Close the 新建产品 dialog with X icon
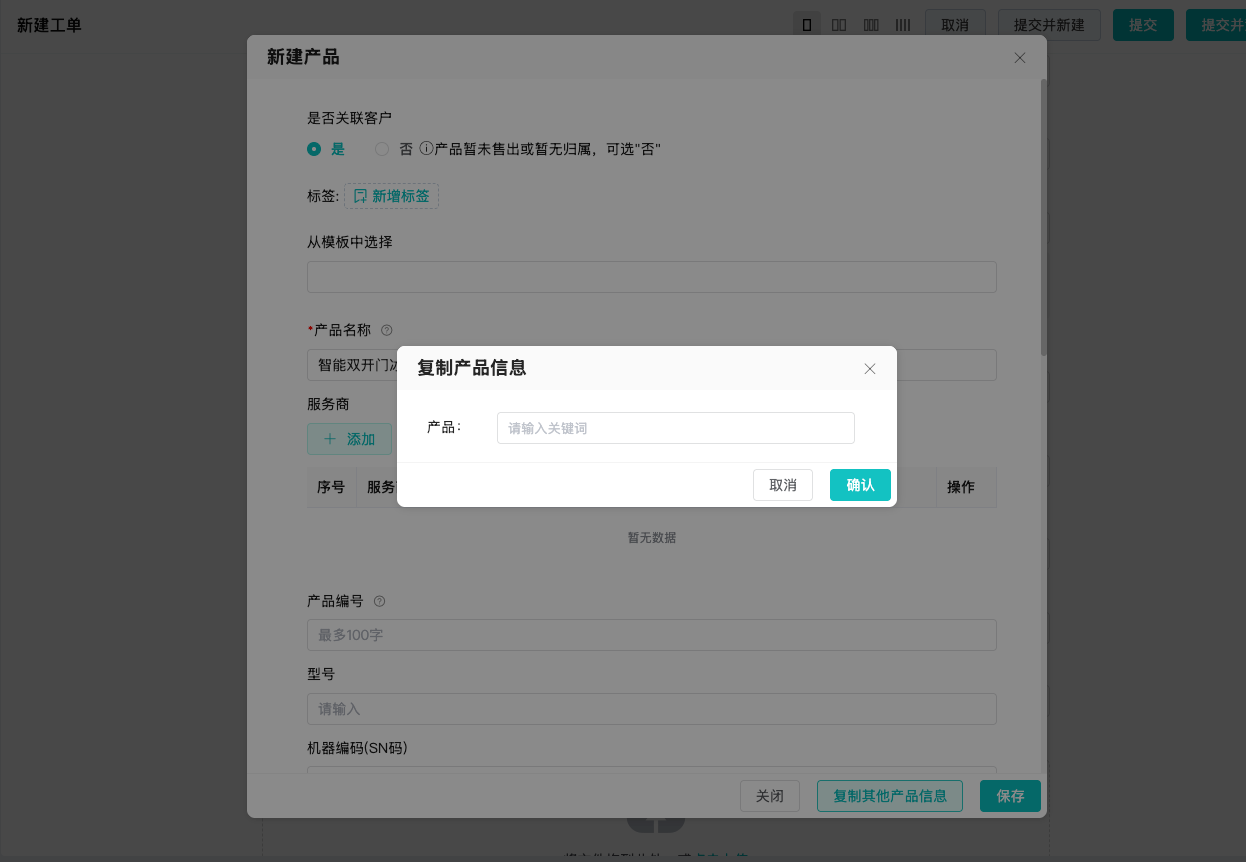The width and height of the screenshot is (1246, 862). 1020,58
